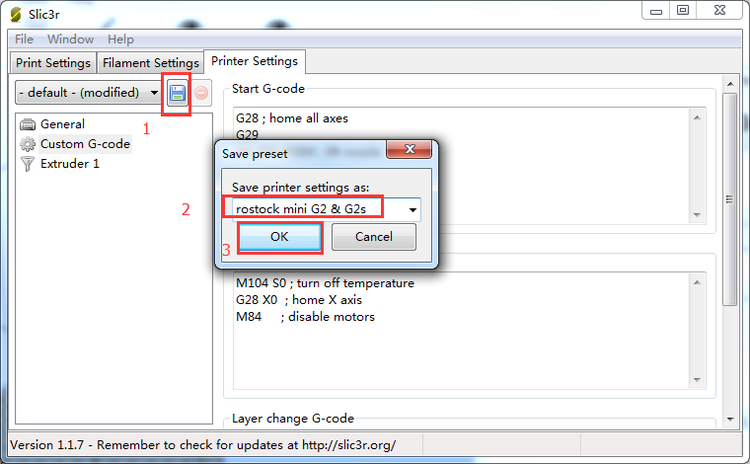The height and width of the screenshot is (464, 750).
Task: Confirm with OK in Save preset dialog
Action: click(279, 237)
